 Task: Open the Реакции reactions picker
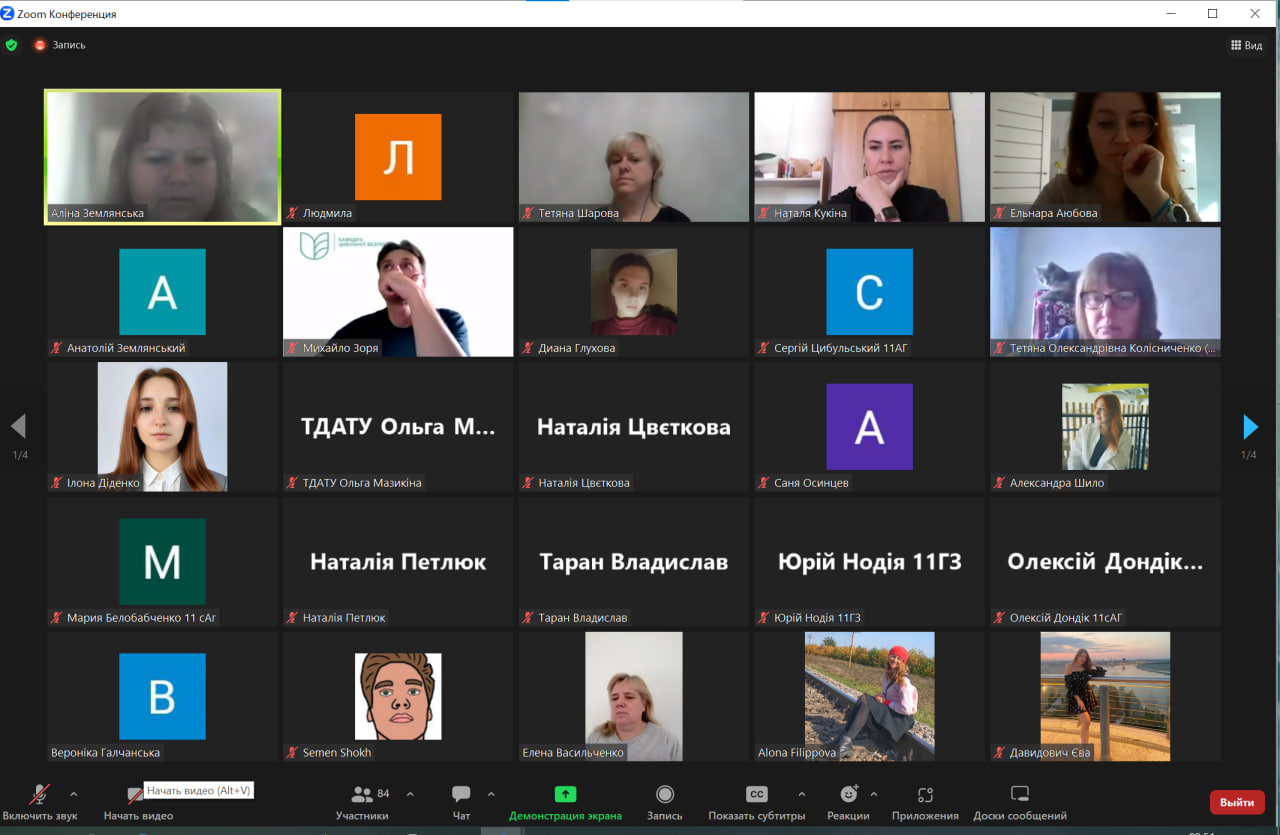click(849, 802)
